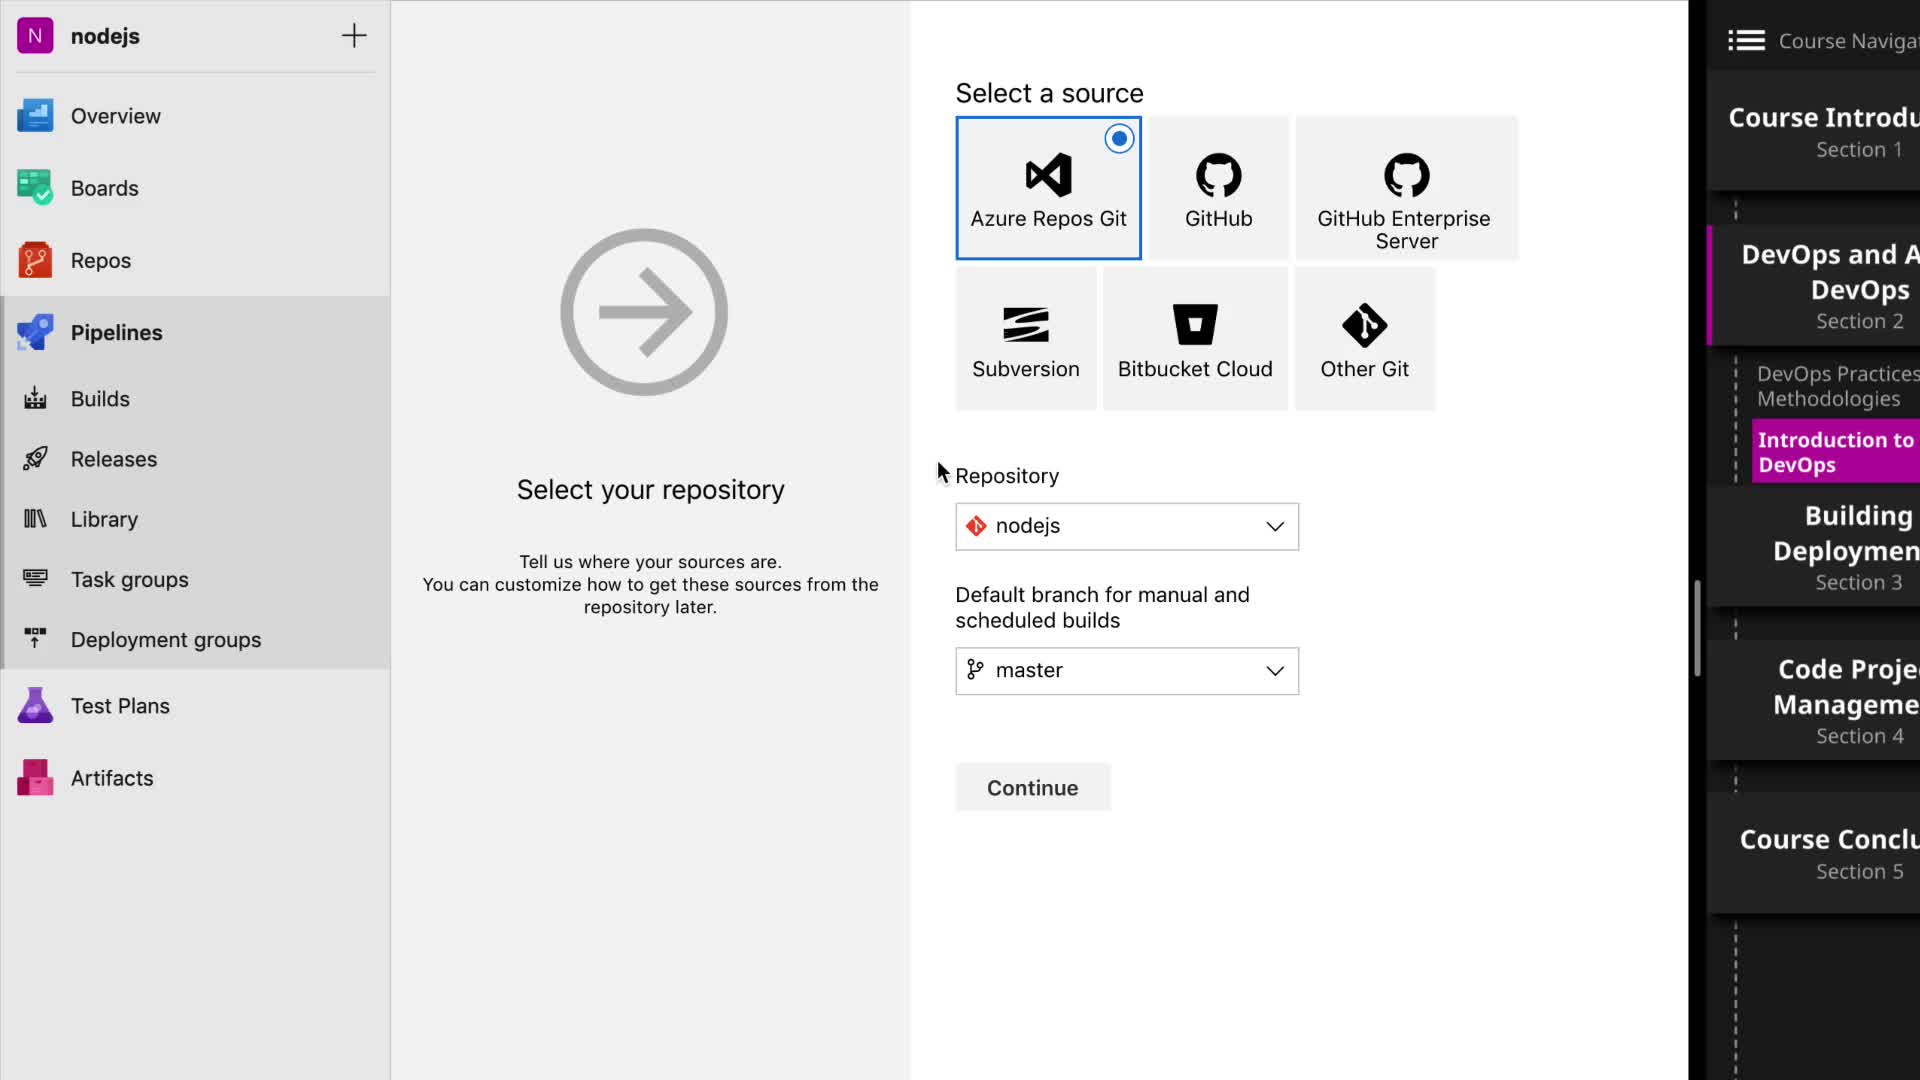
Task: Click the Course Navigation list icon
Action: coord(1746,41)
